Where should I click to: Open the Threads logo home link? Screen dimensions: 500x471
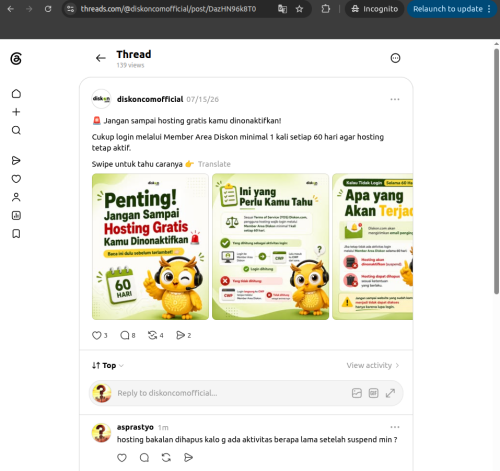tap(16, 59)
